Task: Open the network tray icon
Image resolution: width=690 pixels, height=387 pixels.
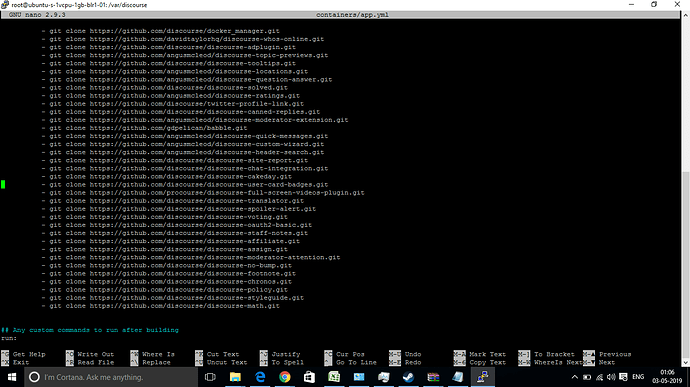Action: click(x=599, y=377)
